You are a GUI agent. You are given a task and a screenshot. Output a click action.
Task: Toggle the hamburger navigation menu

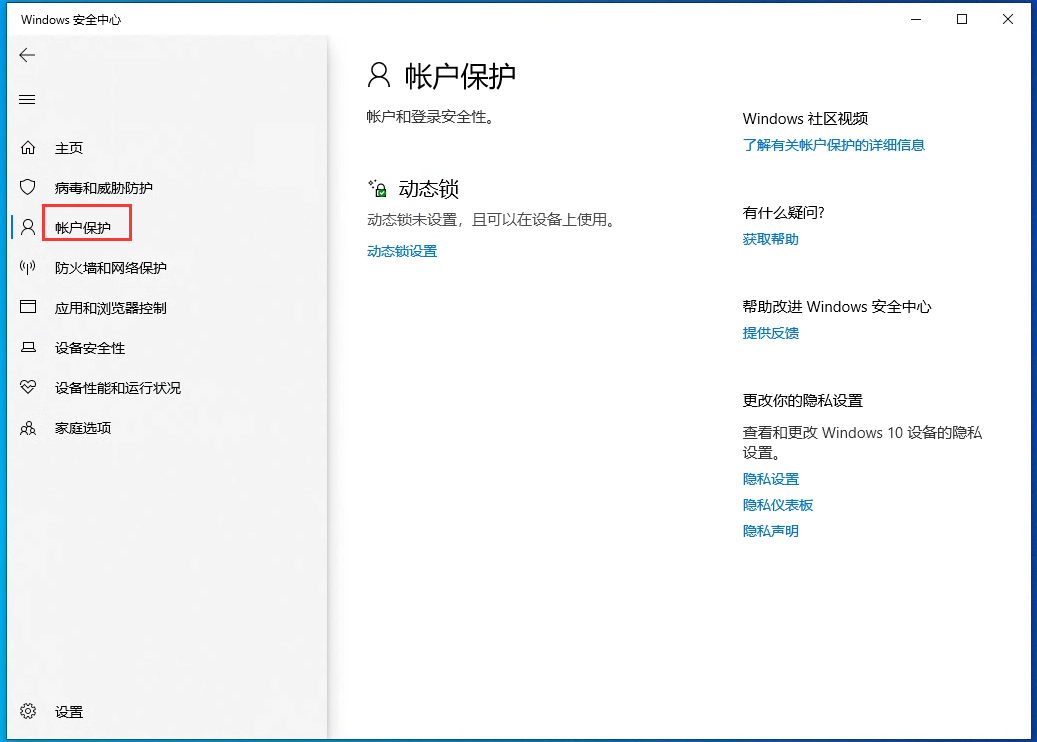click(27, 99)
